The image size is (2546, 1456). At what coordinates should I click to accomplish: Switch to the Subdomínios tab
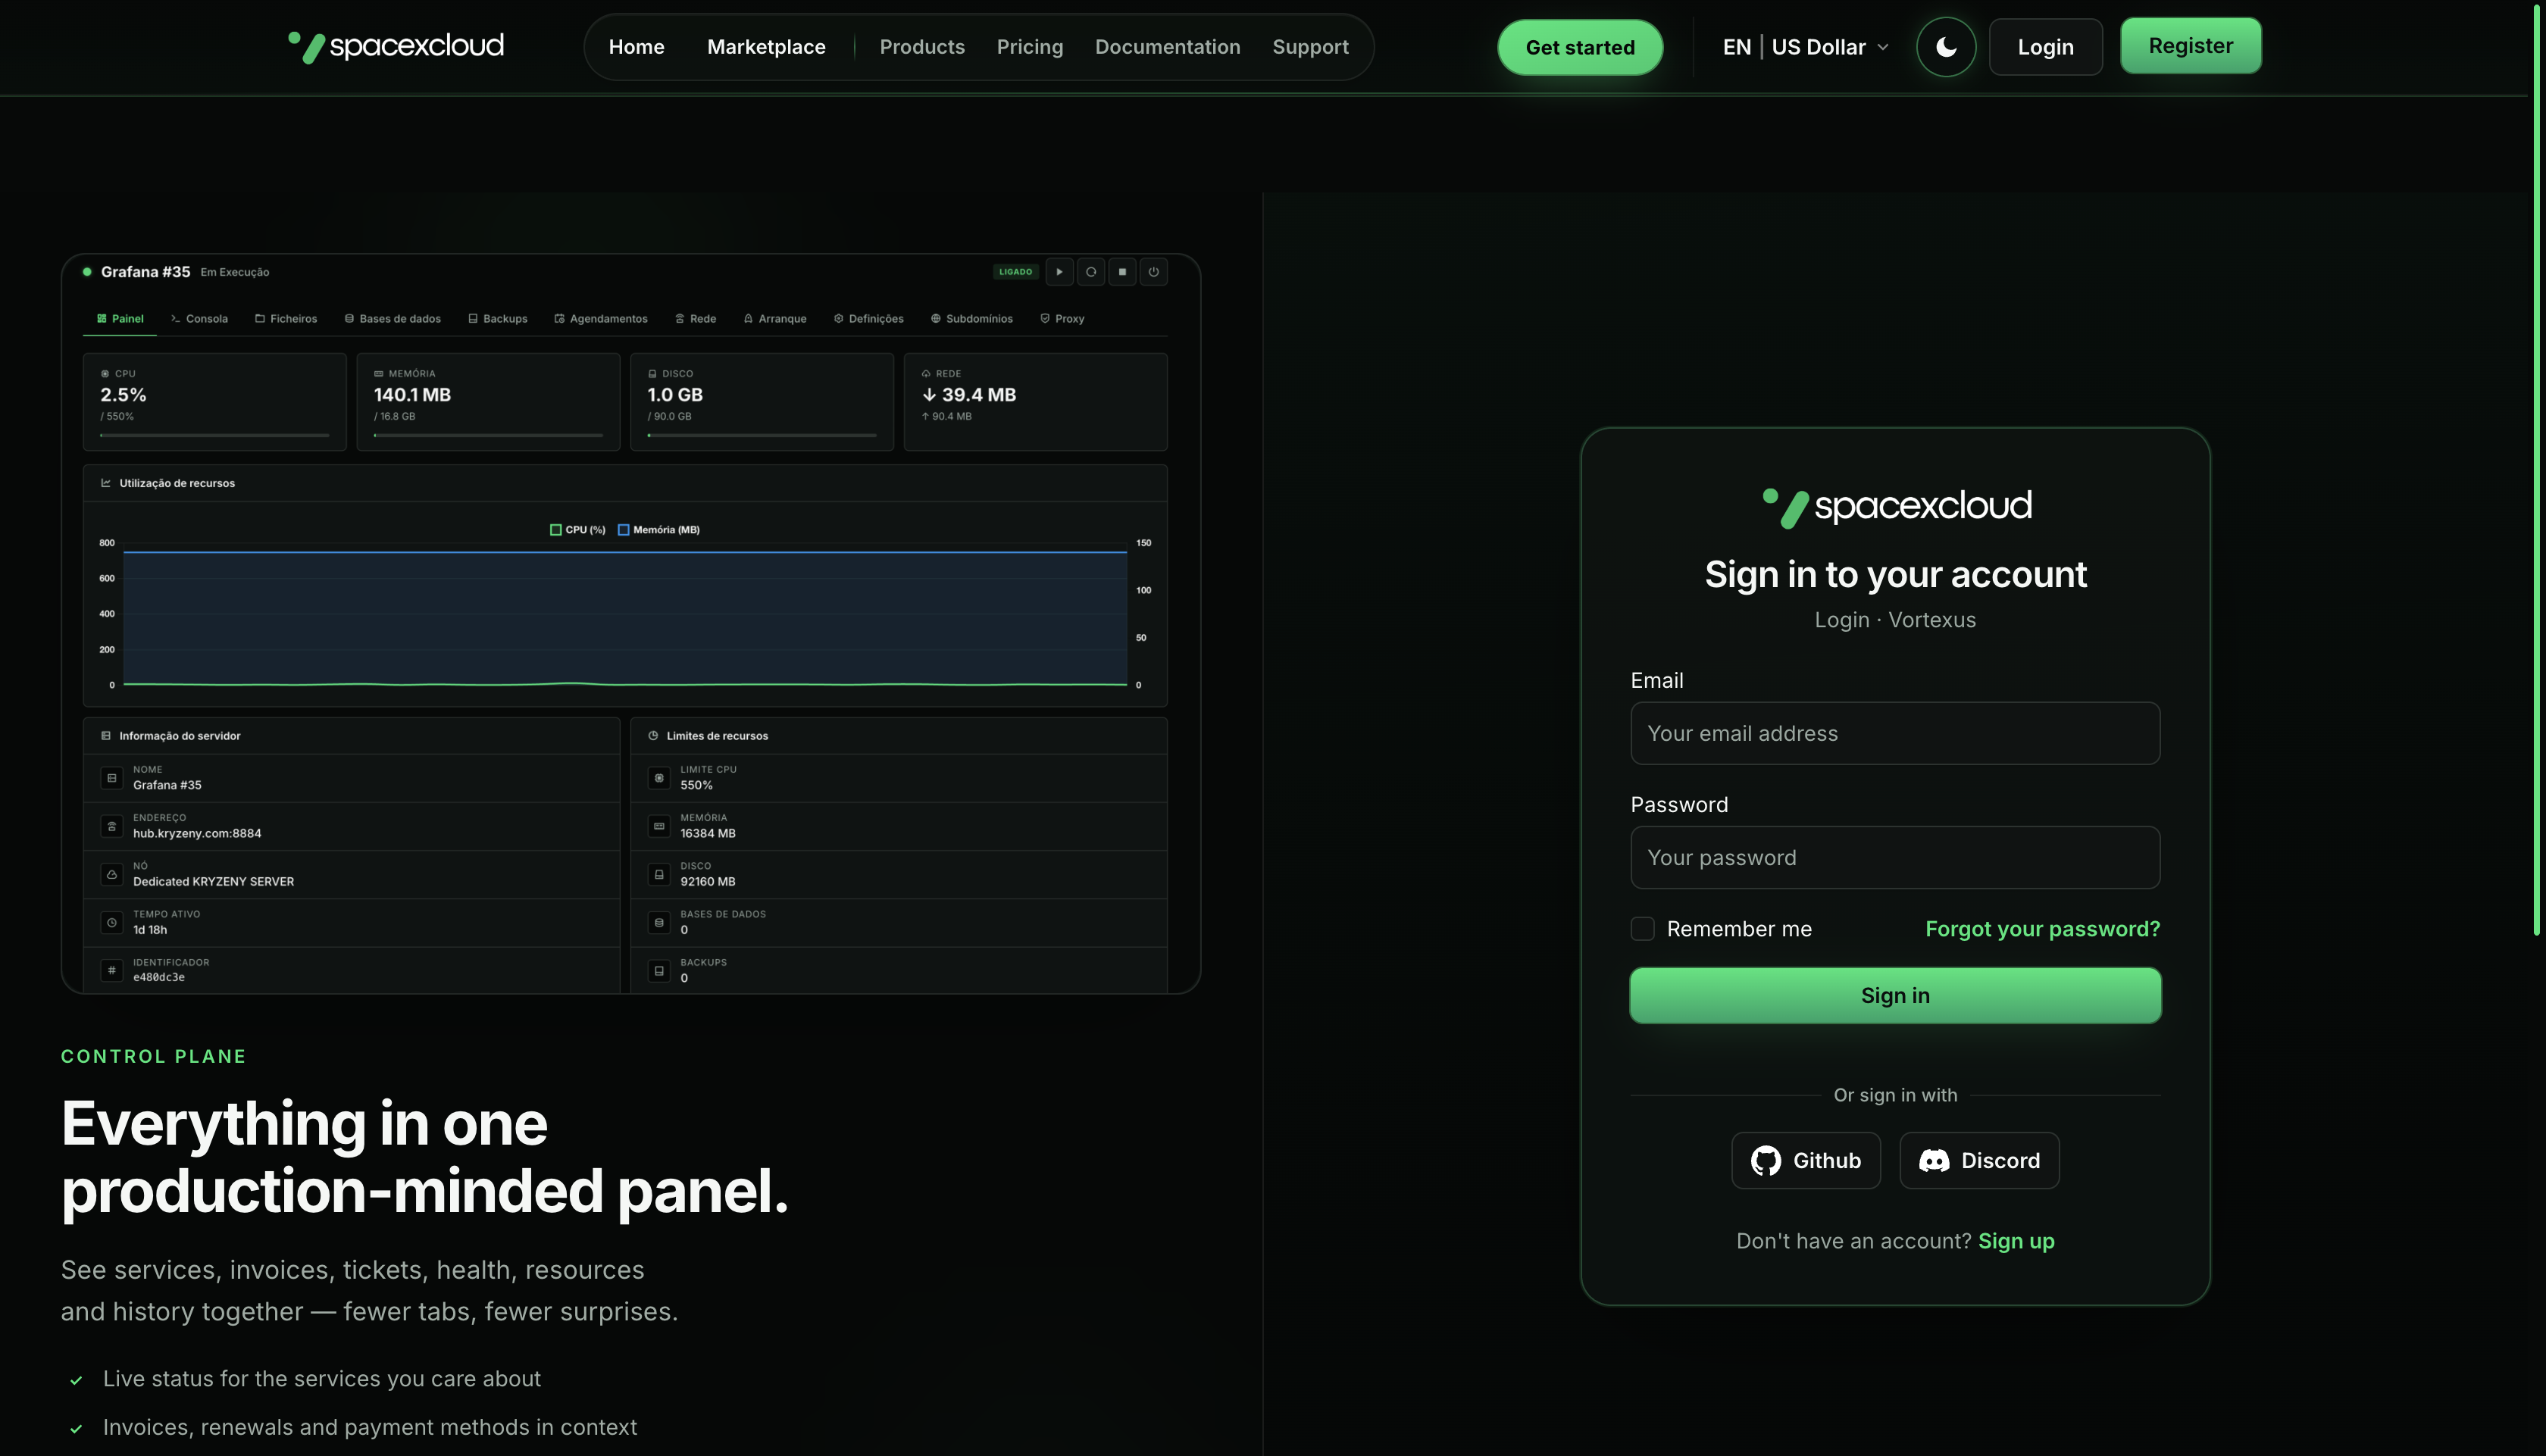point(972,319)
